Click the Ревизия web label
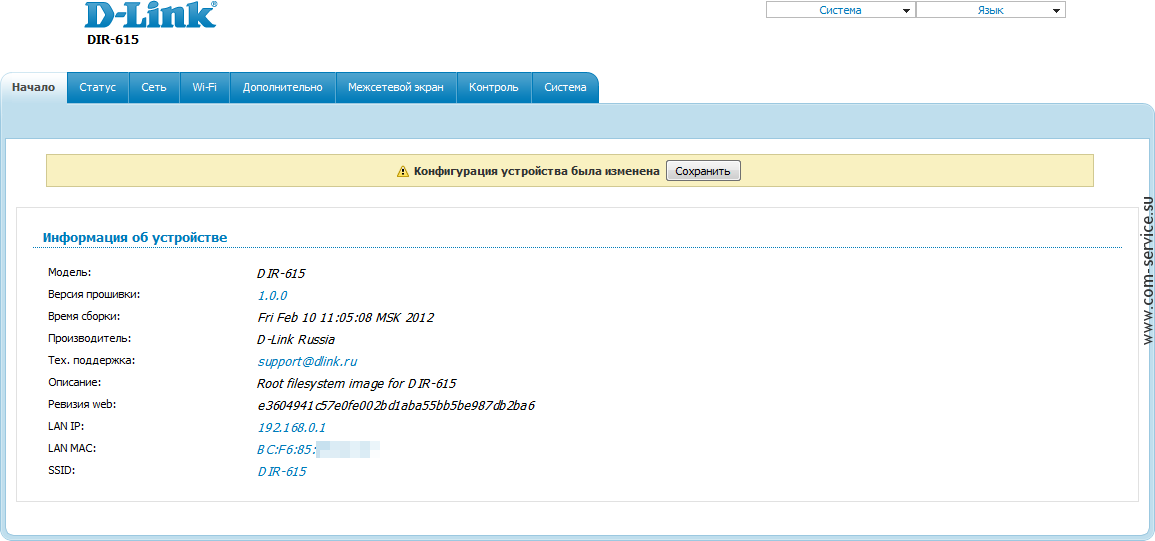Image resolution: width=1155 pixels, height=541 pixels. 82,404
